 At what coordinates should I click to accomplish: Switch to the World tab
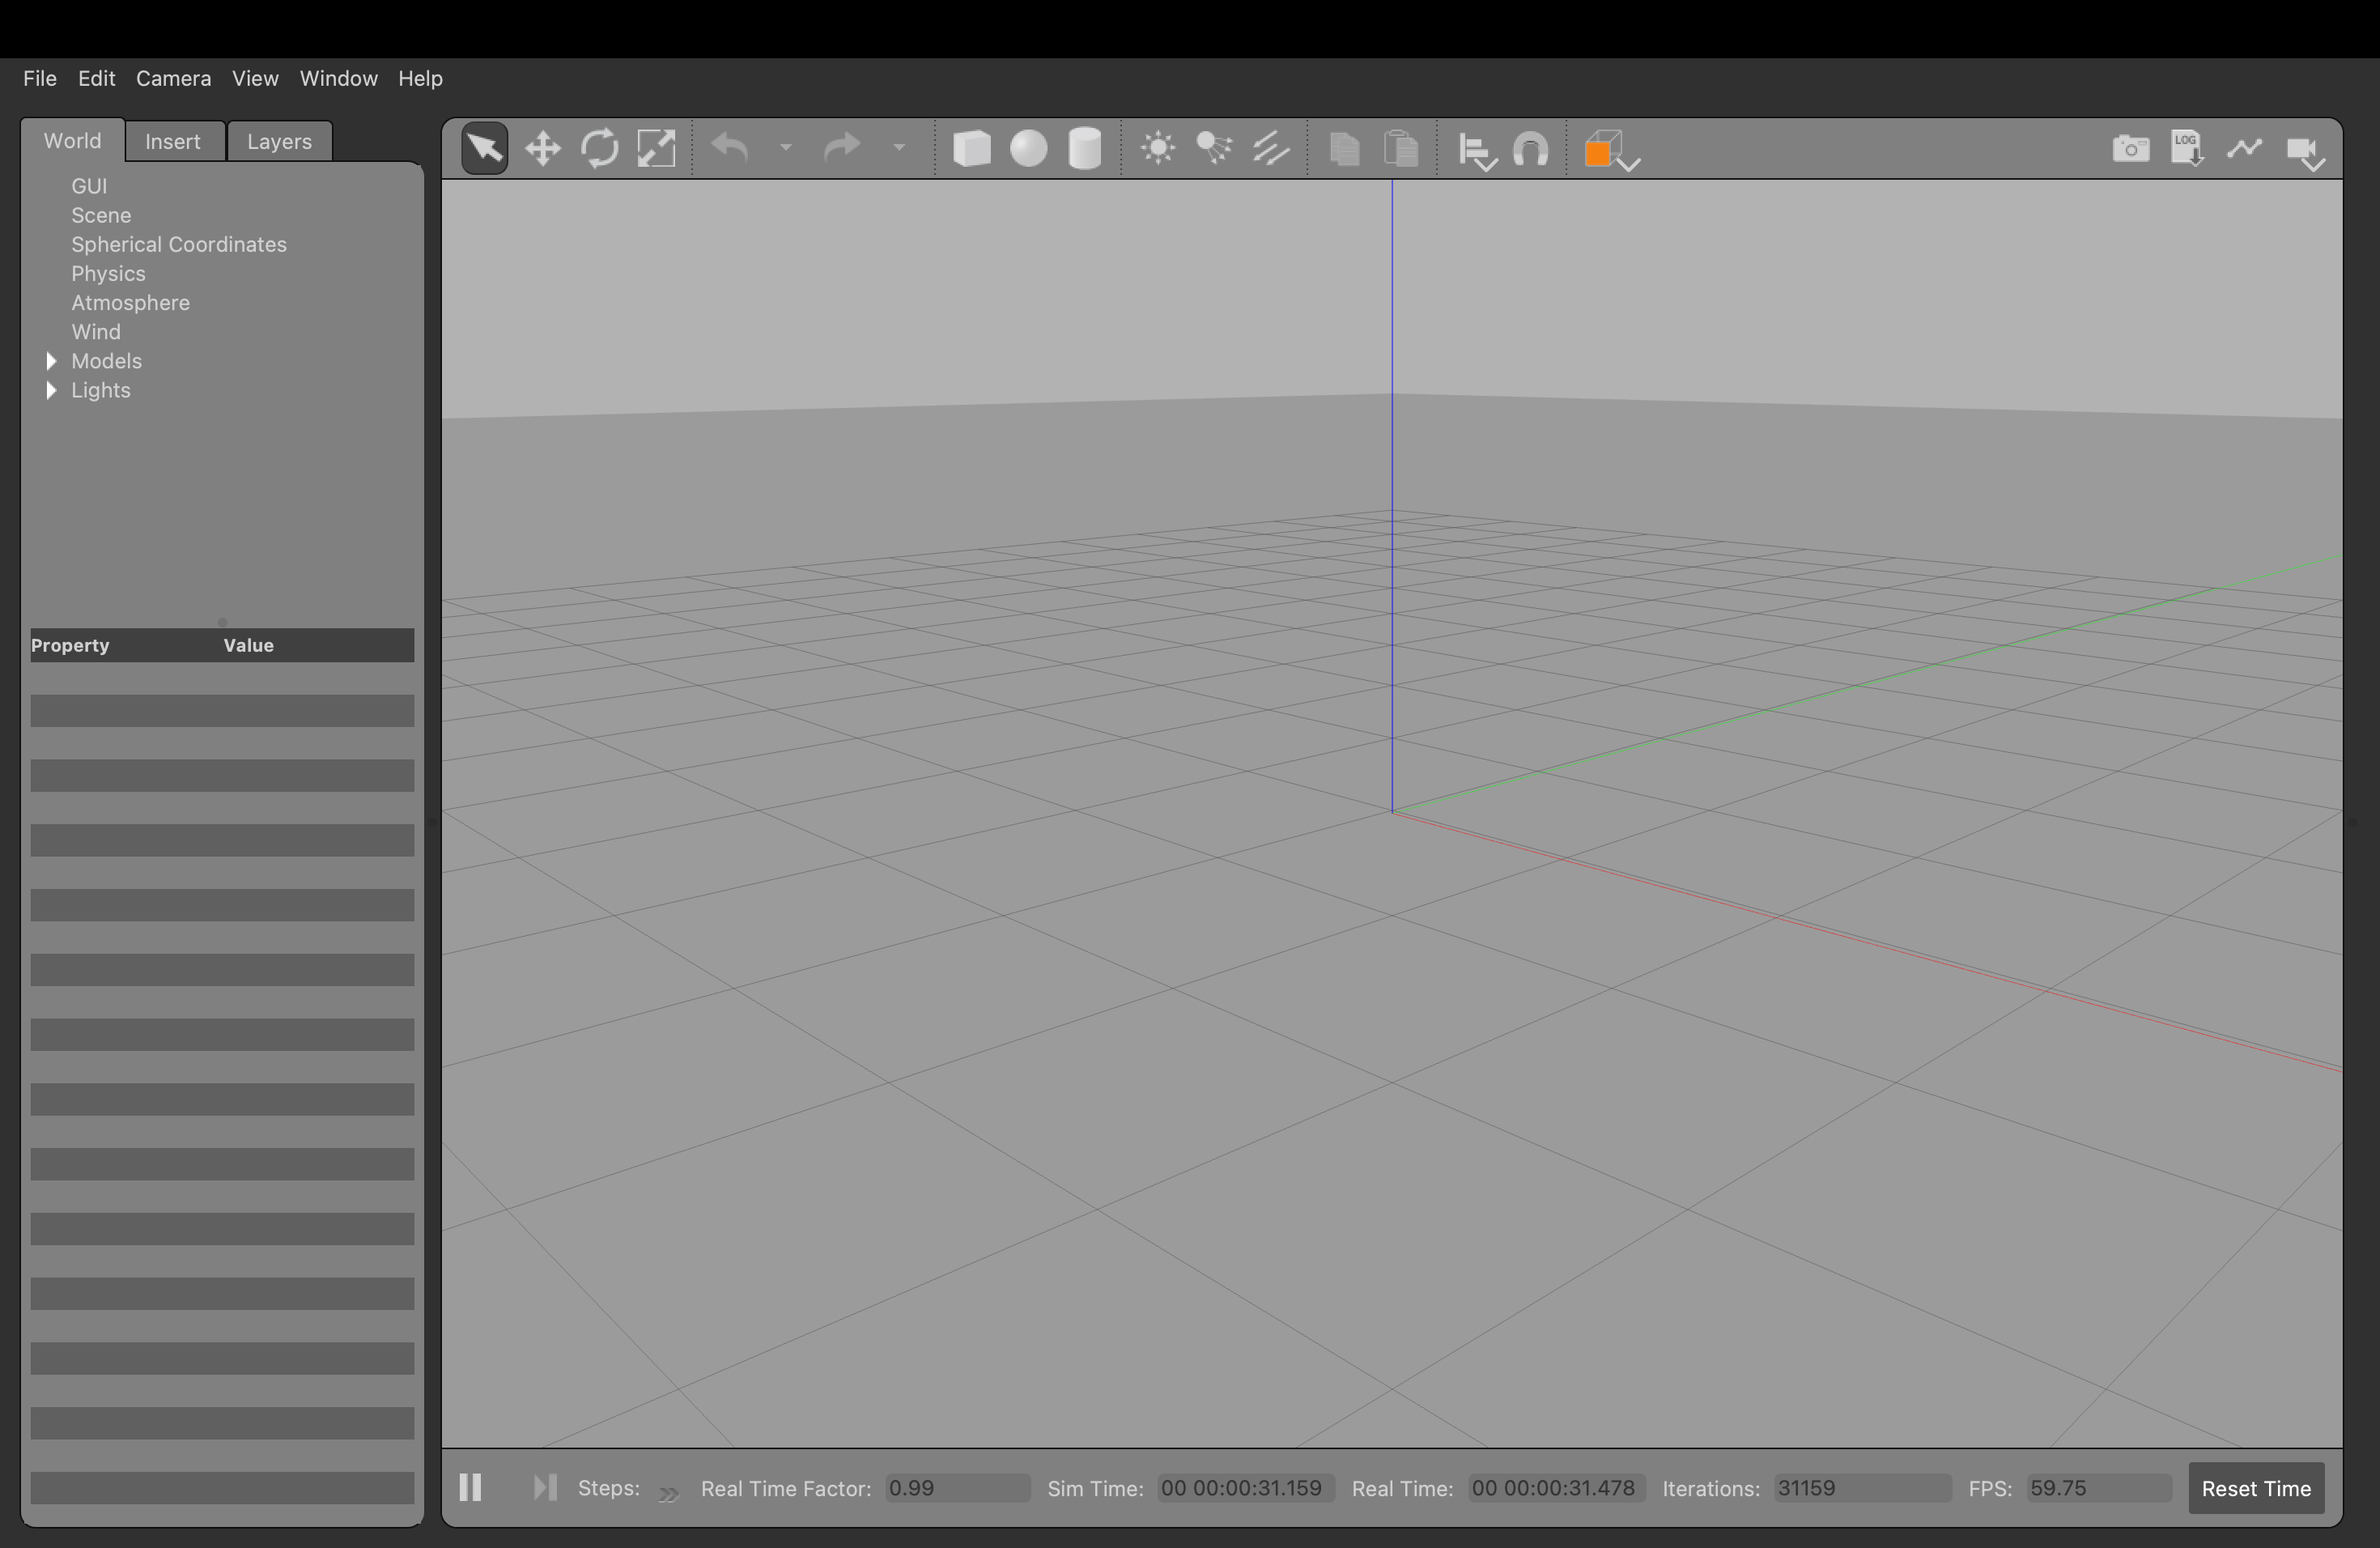coord(73,140)
